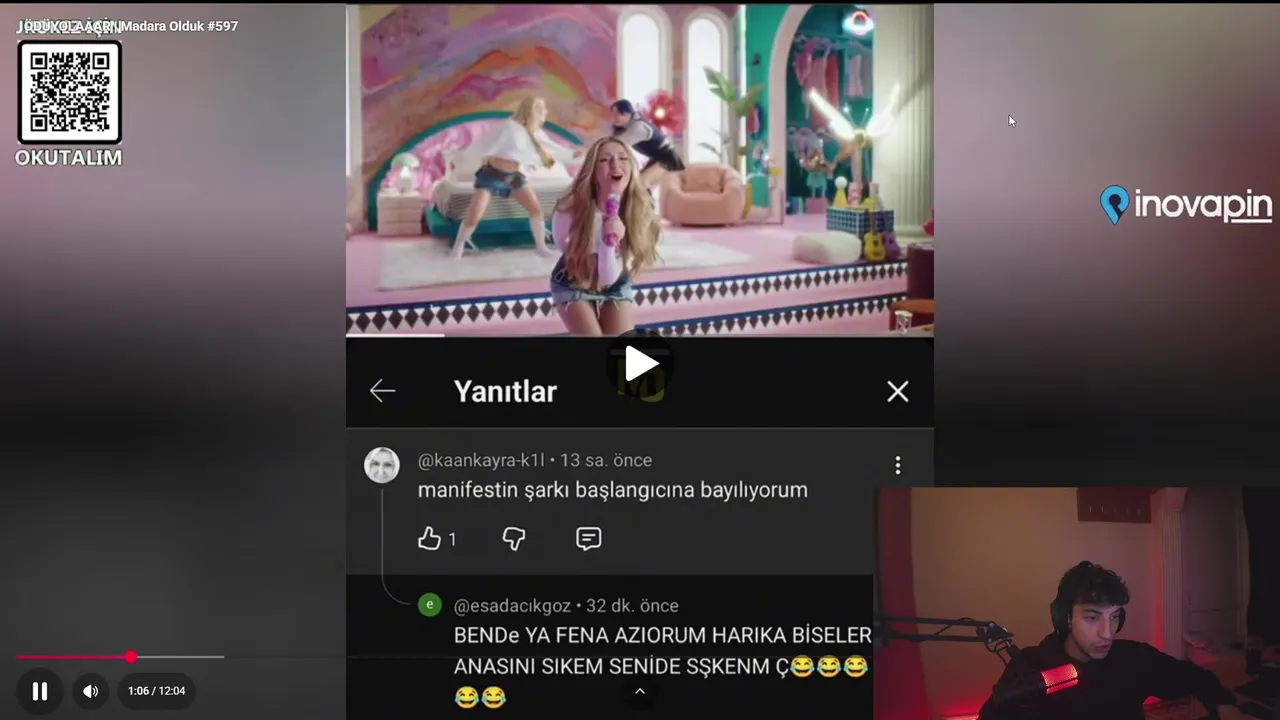Pause the video with the pause button
This screenshot has height=720, width=1280.
click(40, 691)
